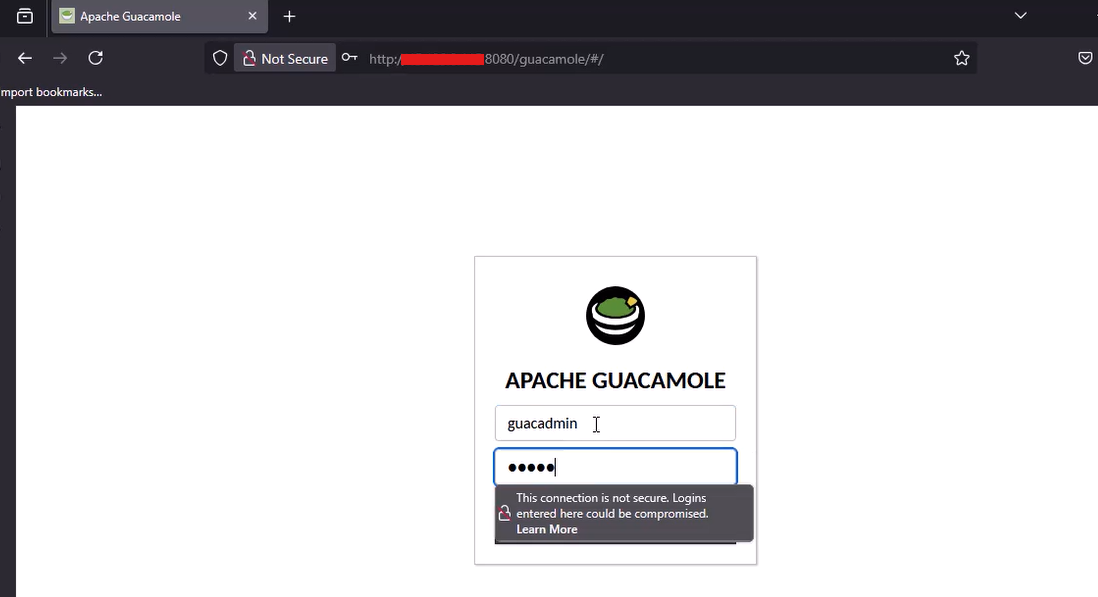
Task: Click the broken padlock warning icon in tooltip
Action: click(x=504, y=514)
